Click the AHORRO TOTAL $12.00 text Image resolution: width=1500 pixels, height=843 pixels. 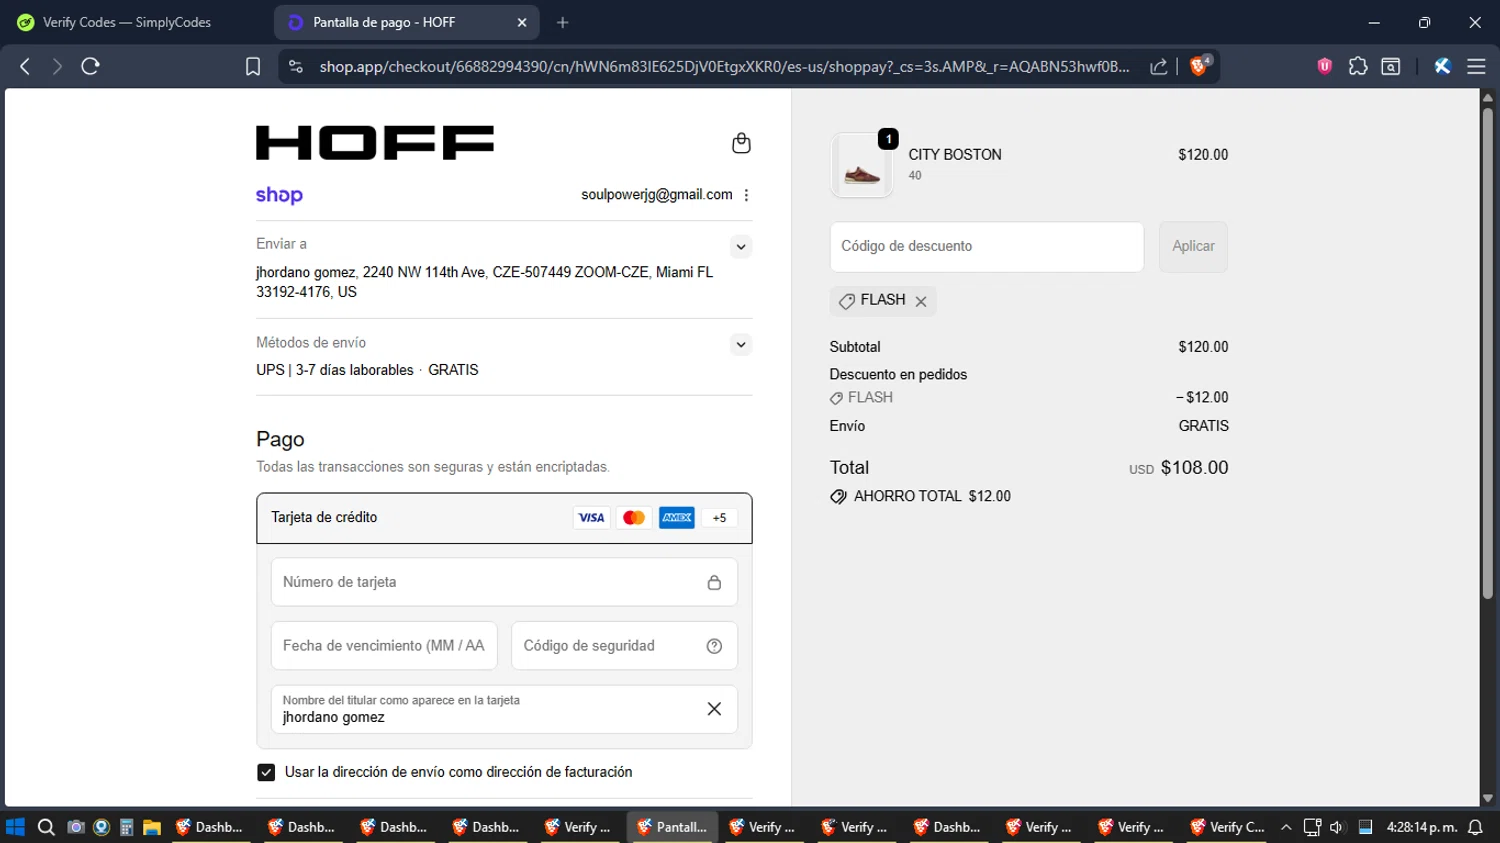point(932,496)
